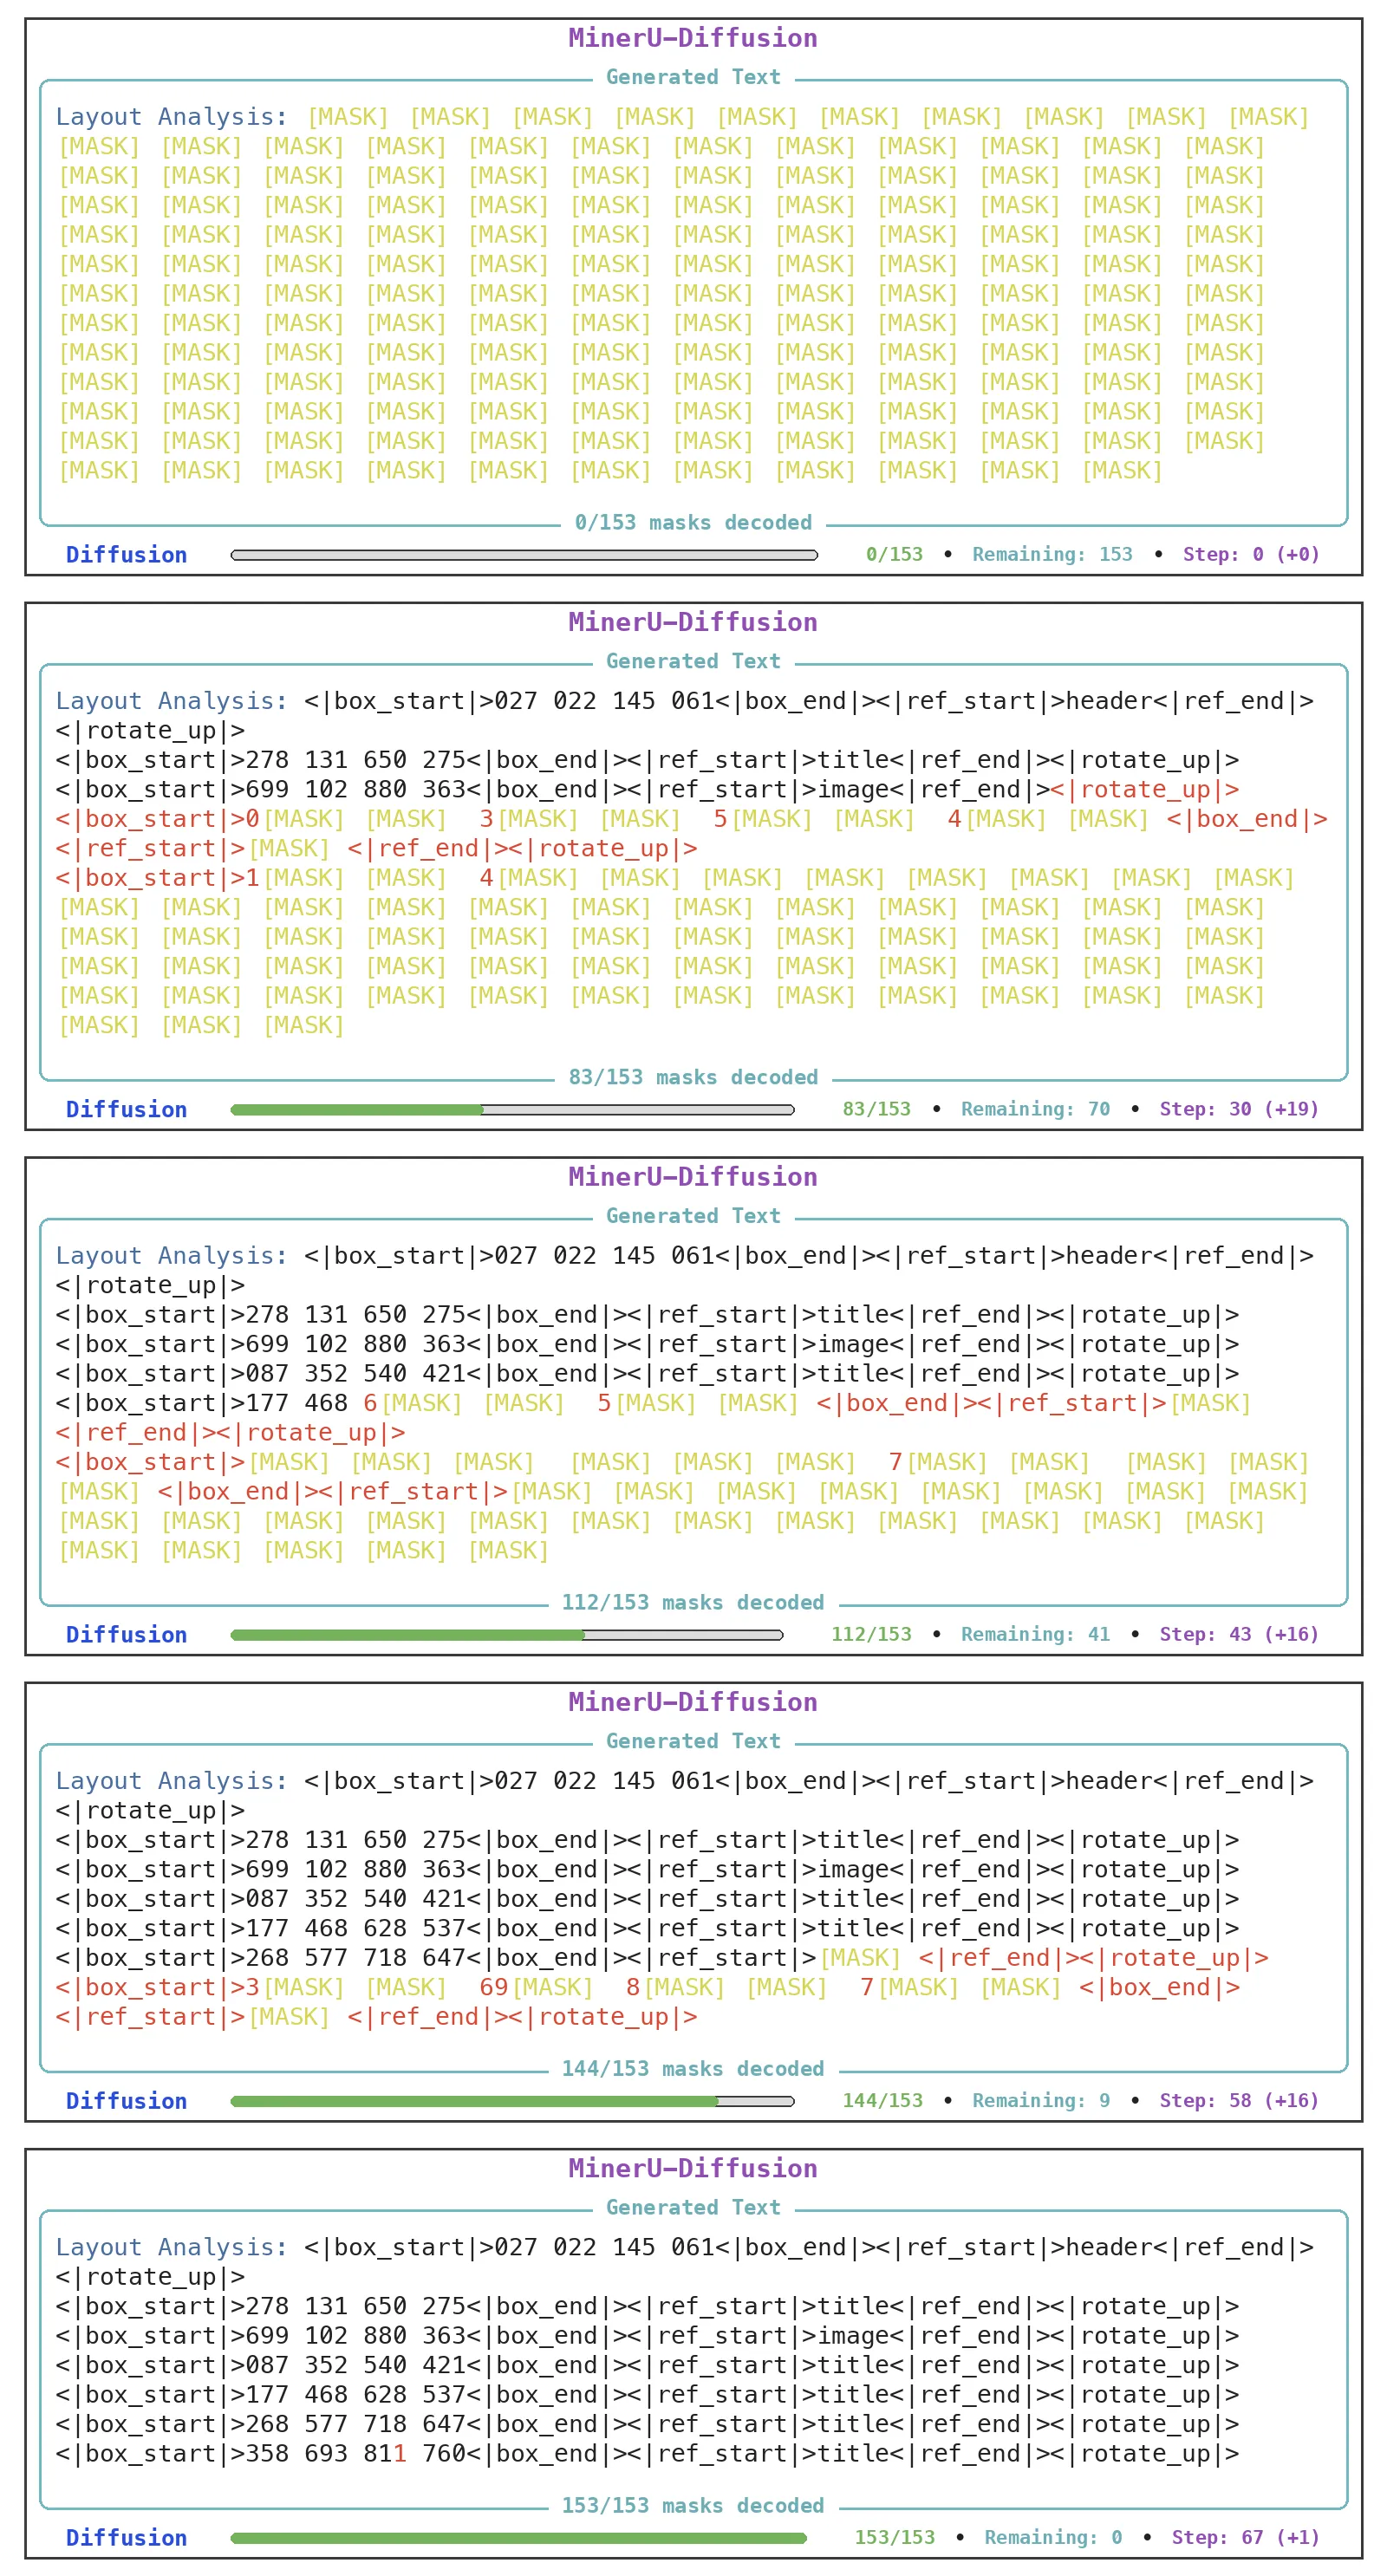
Task: Select the Generated Text heading in the Step 67 panel
Action: [x=693, y=2207]
